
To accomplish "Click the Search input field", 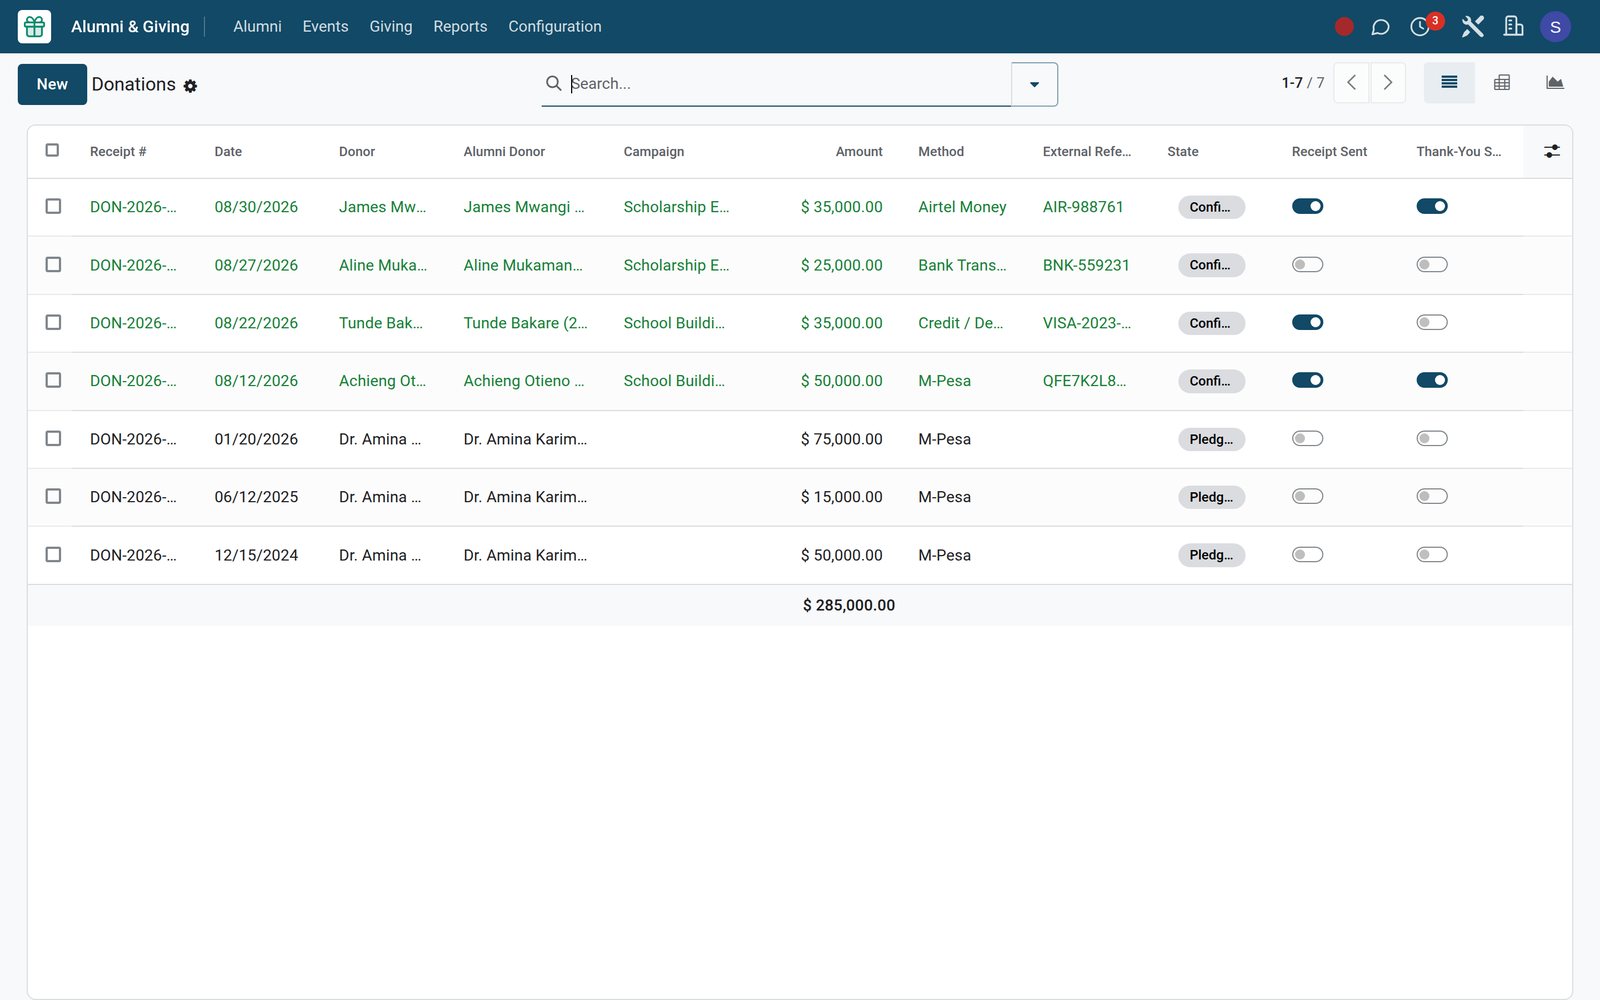I will pos(788,84).
